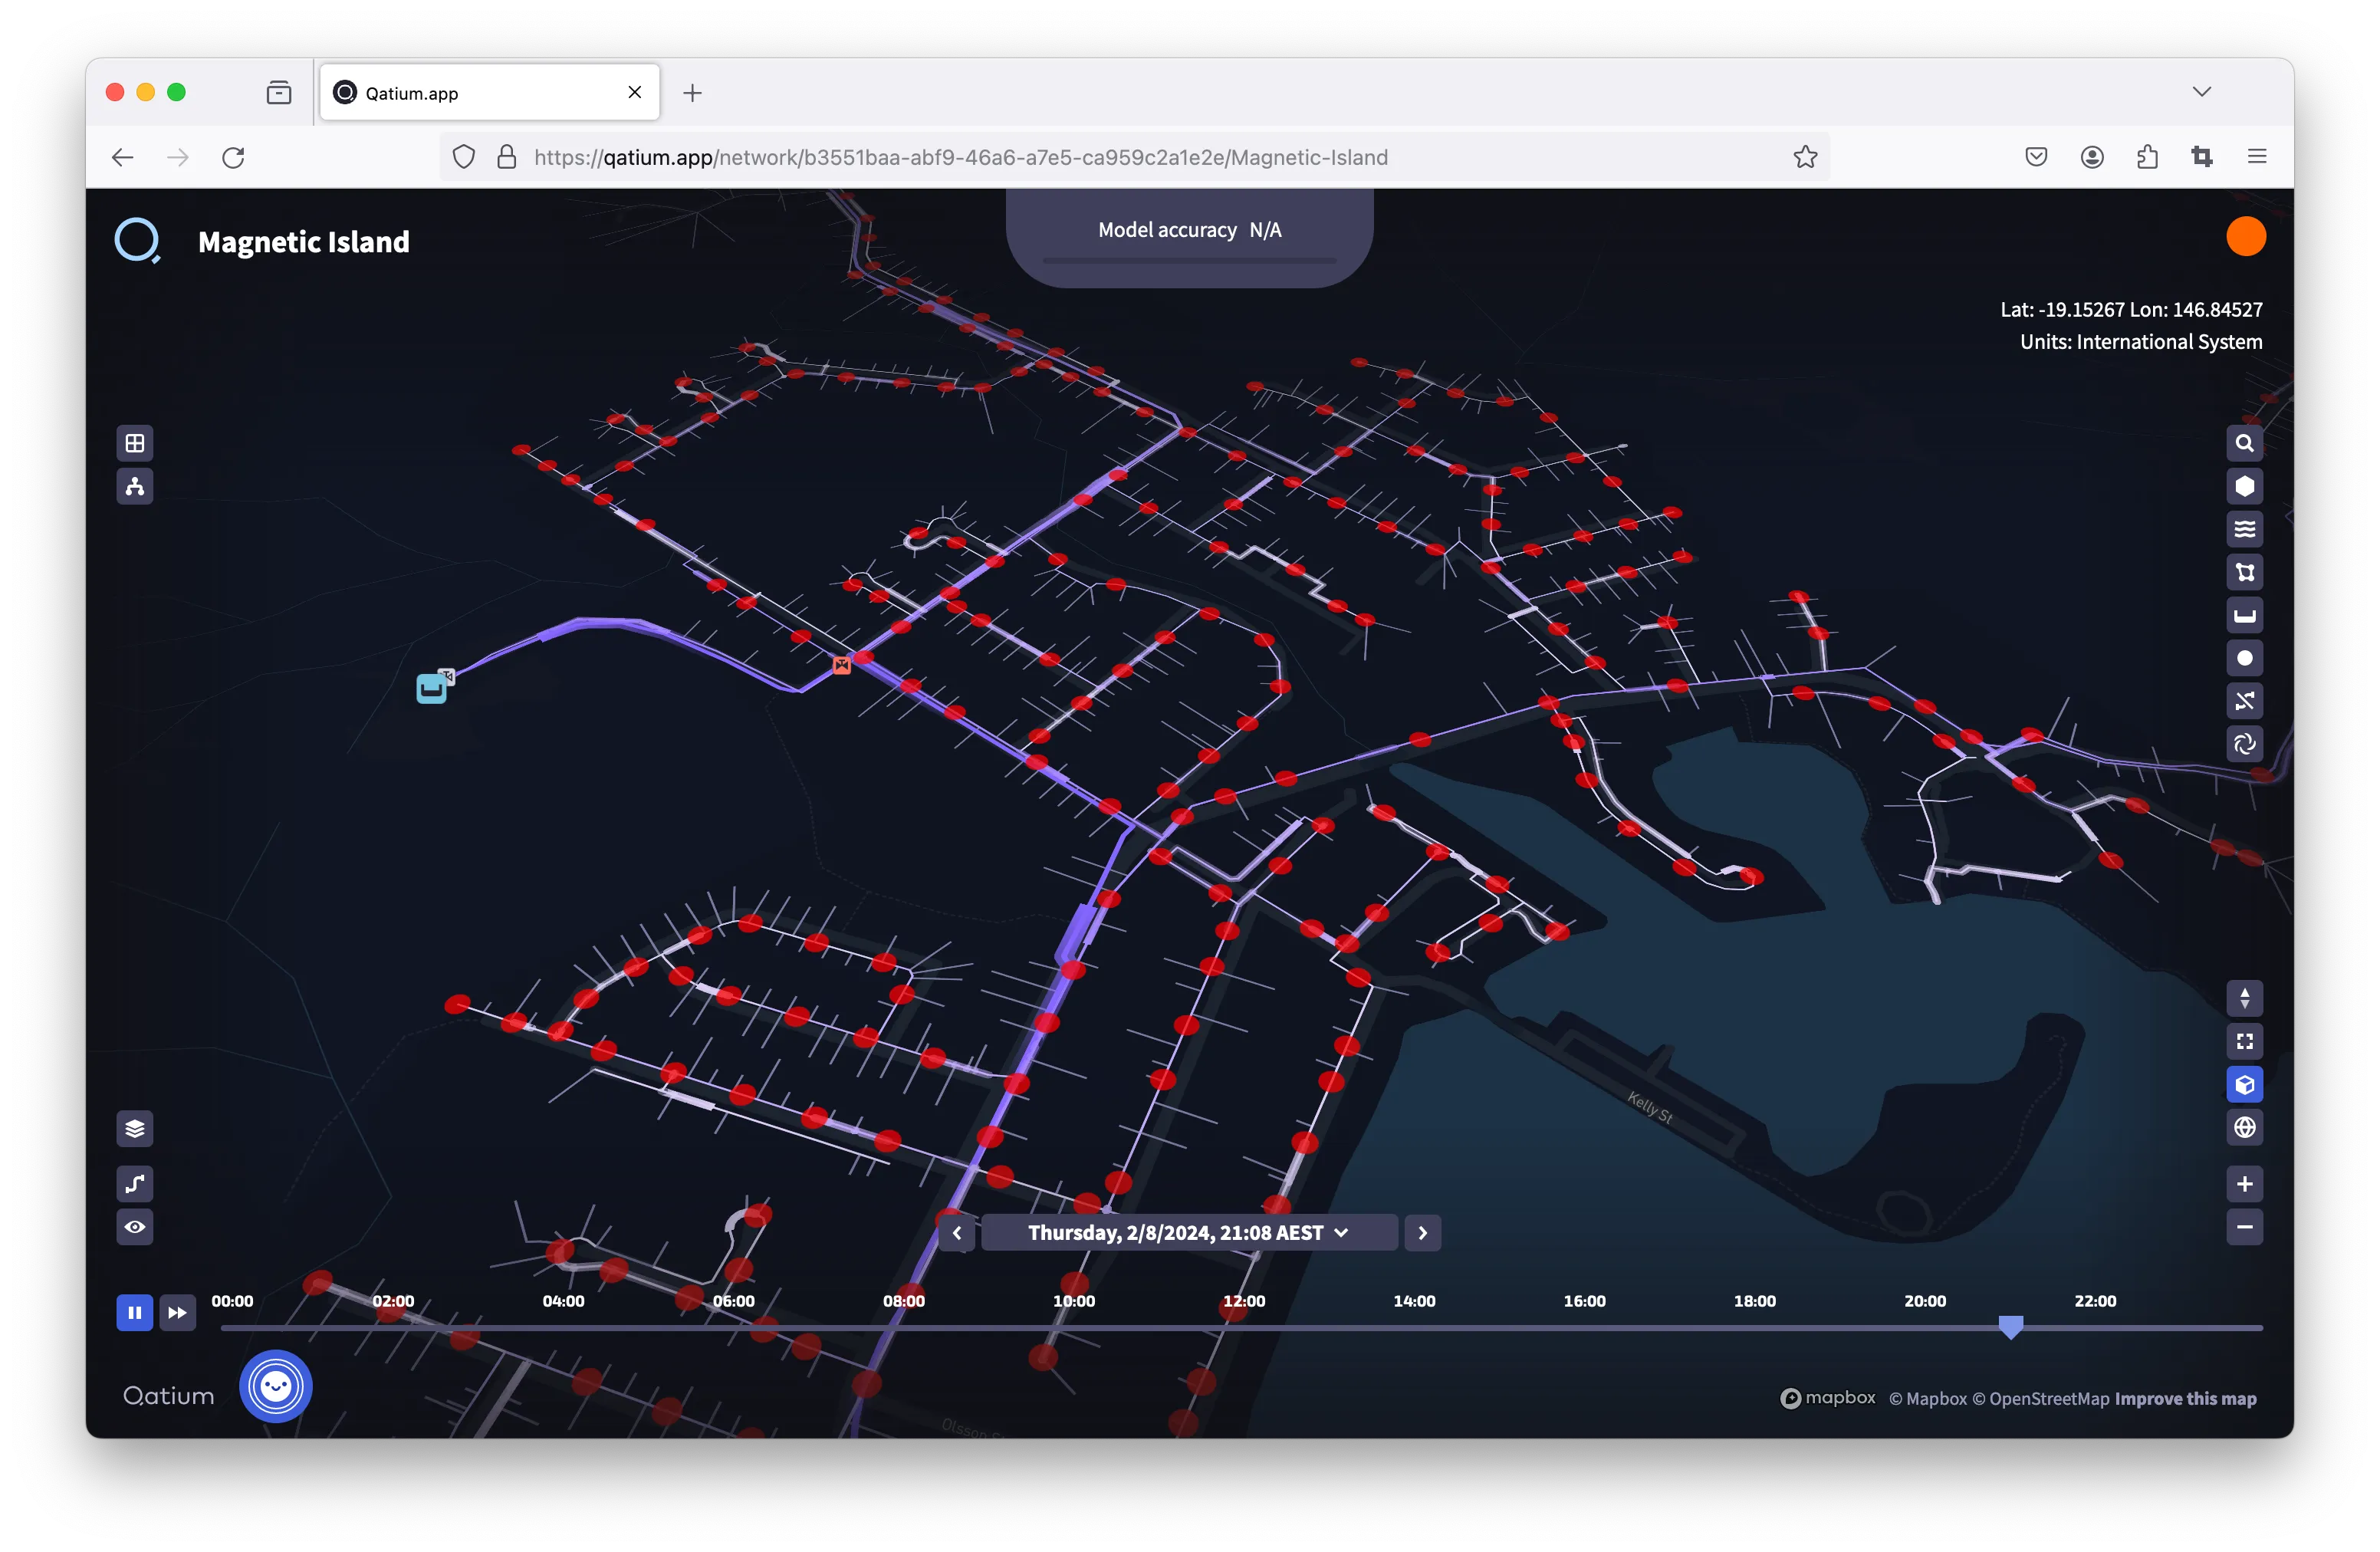Bookmark this page with the star
The image size is (2380, 1552).
click(1805, 157)
